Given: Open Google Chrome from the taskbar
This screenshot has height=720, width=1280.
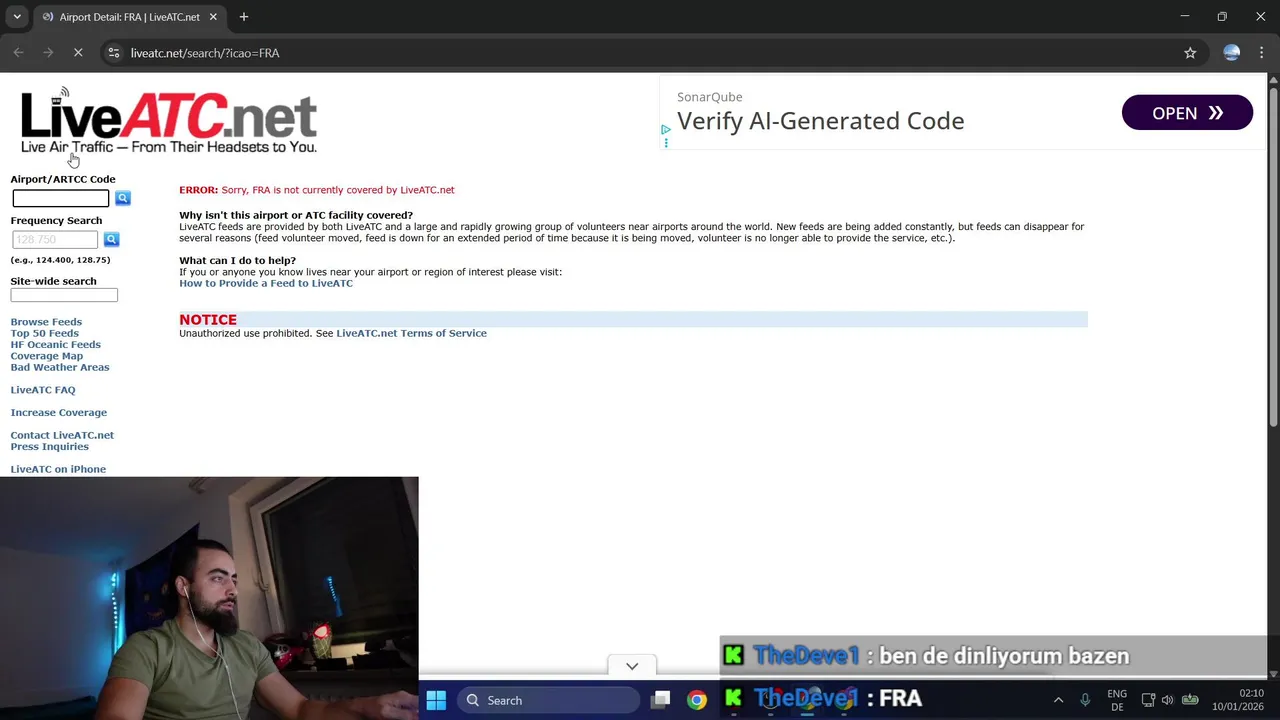Looking at the screenshot, I should click(x=697, y=700).
